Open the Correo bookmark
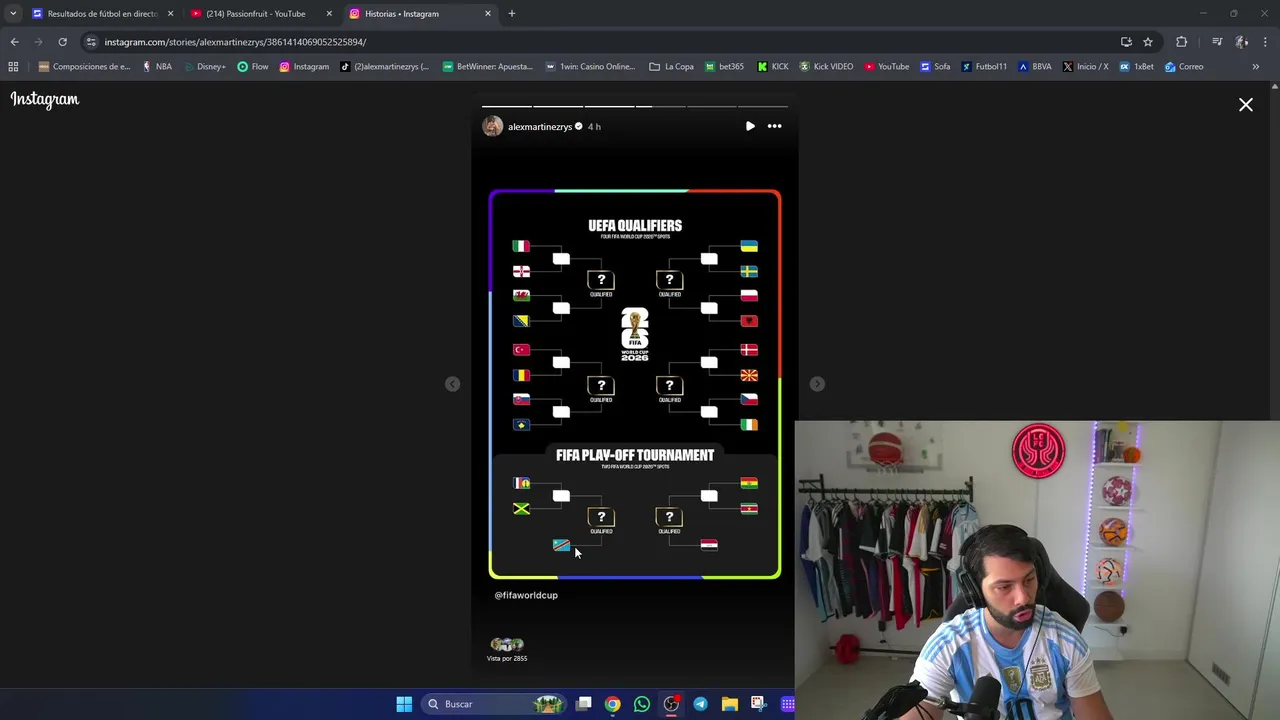Viewport: 1280px width, 720px height. [1184, 67]
